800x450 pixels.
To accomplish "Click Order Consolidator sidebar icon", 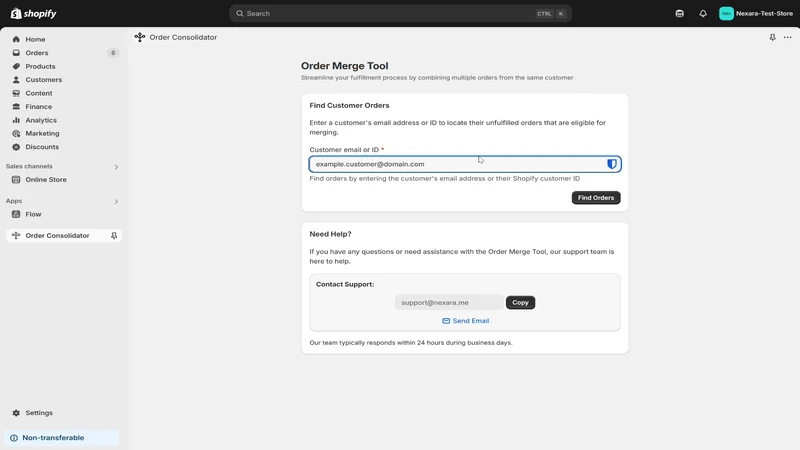I will coord(16,235).
